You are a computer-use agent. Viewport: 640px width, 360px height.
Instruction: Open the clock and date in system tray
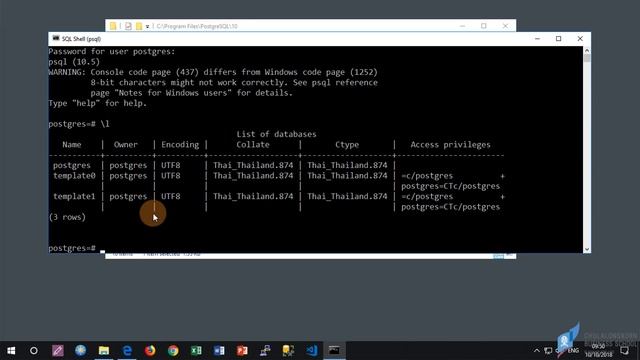pyautogui.click(x=598, y=351)
